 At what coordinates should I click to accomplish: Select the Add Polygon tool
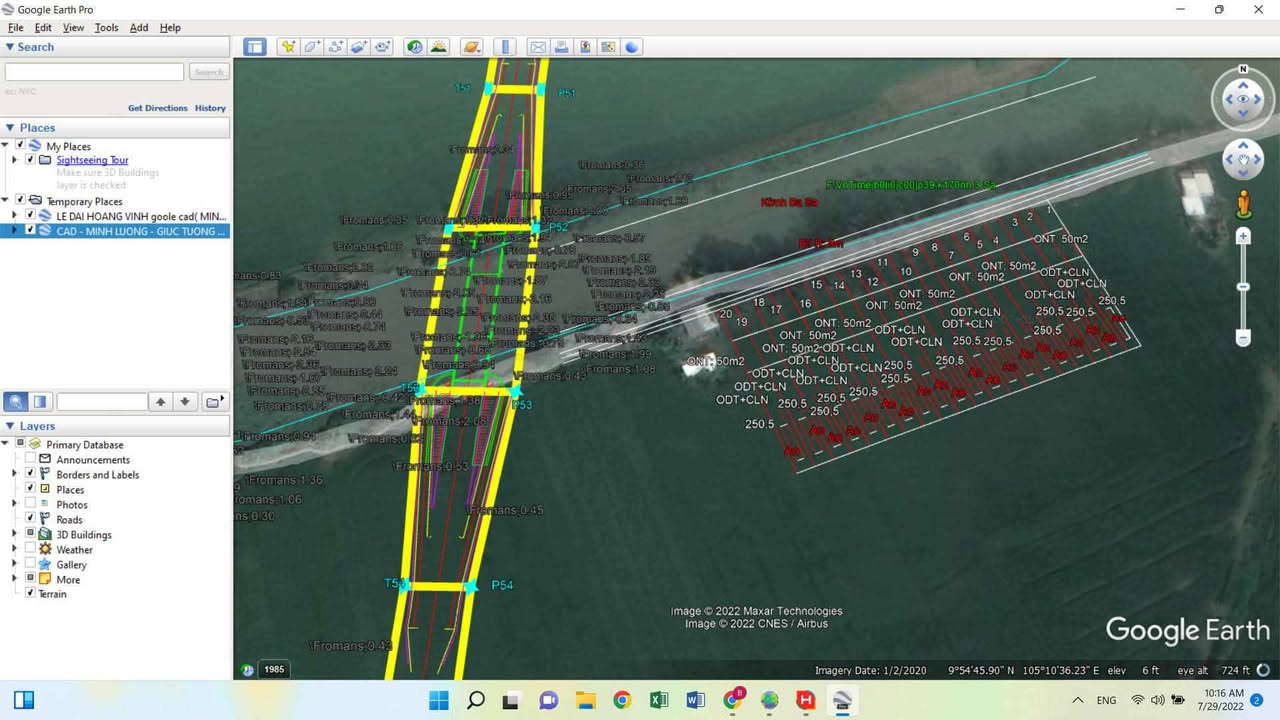click(312, 47)
